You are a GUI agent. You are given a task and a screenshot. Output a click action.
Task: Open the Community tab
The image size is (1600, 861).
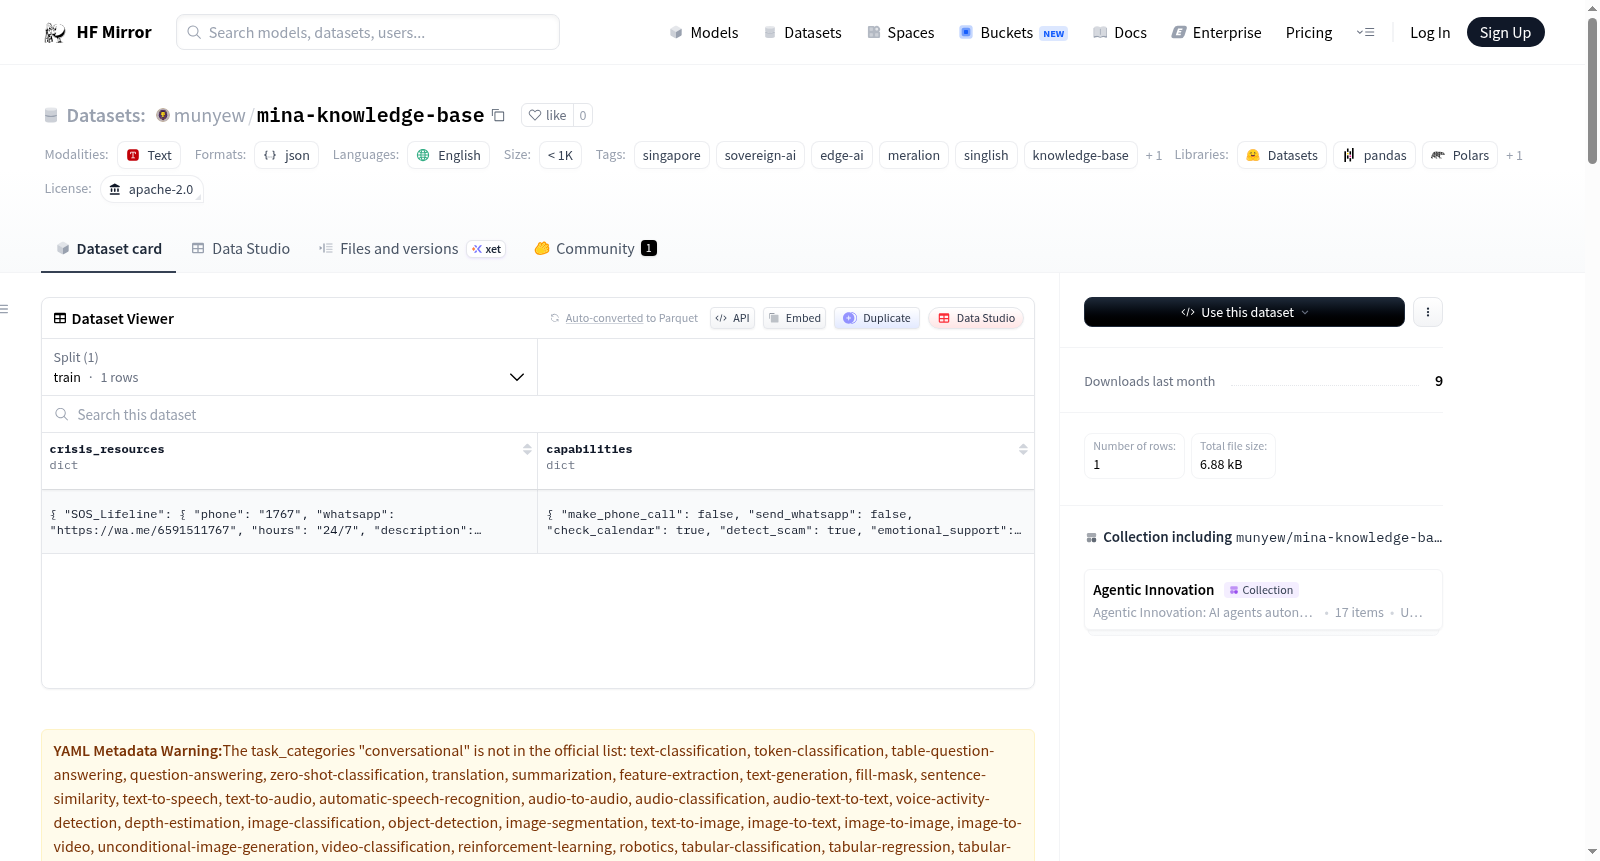click(x=595, y=249)
